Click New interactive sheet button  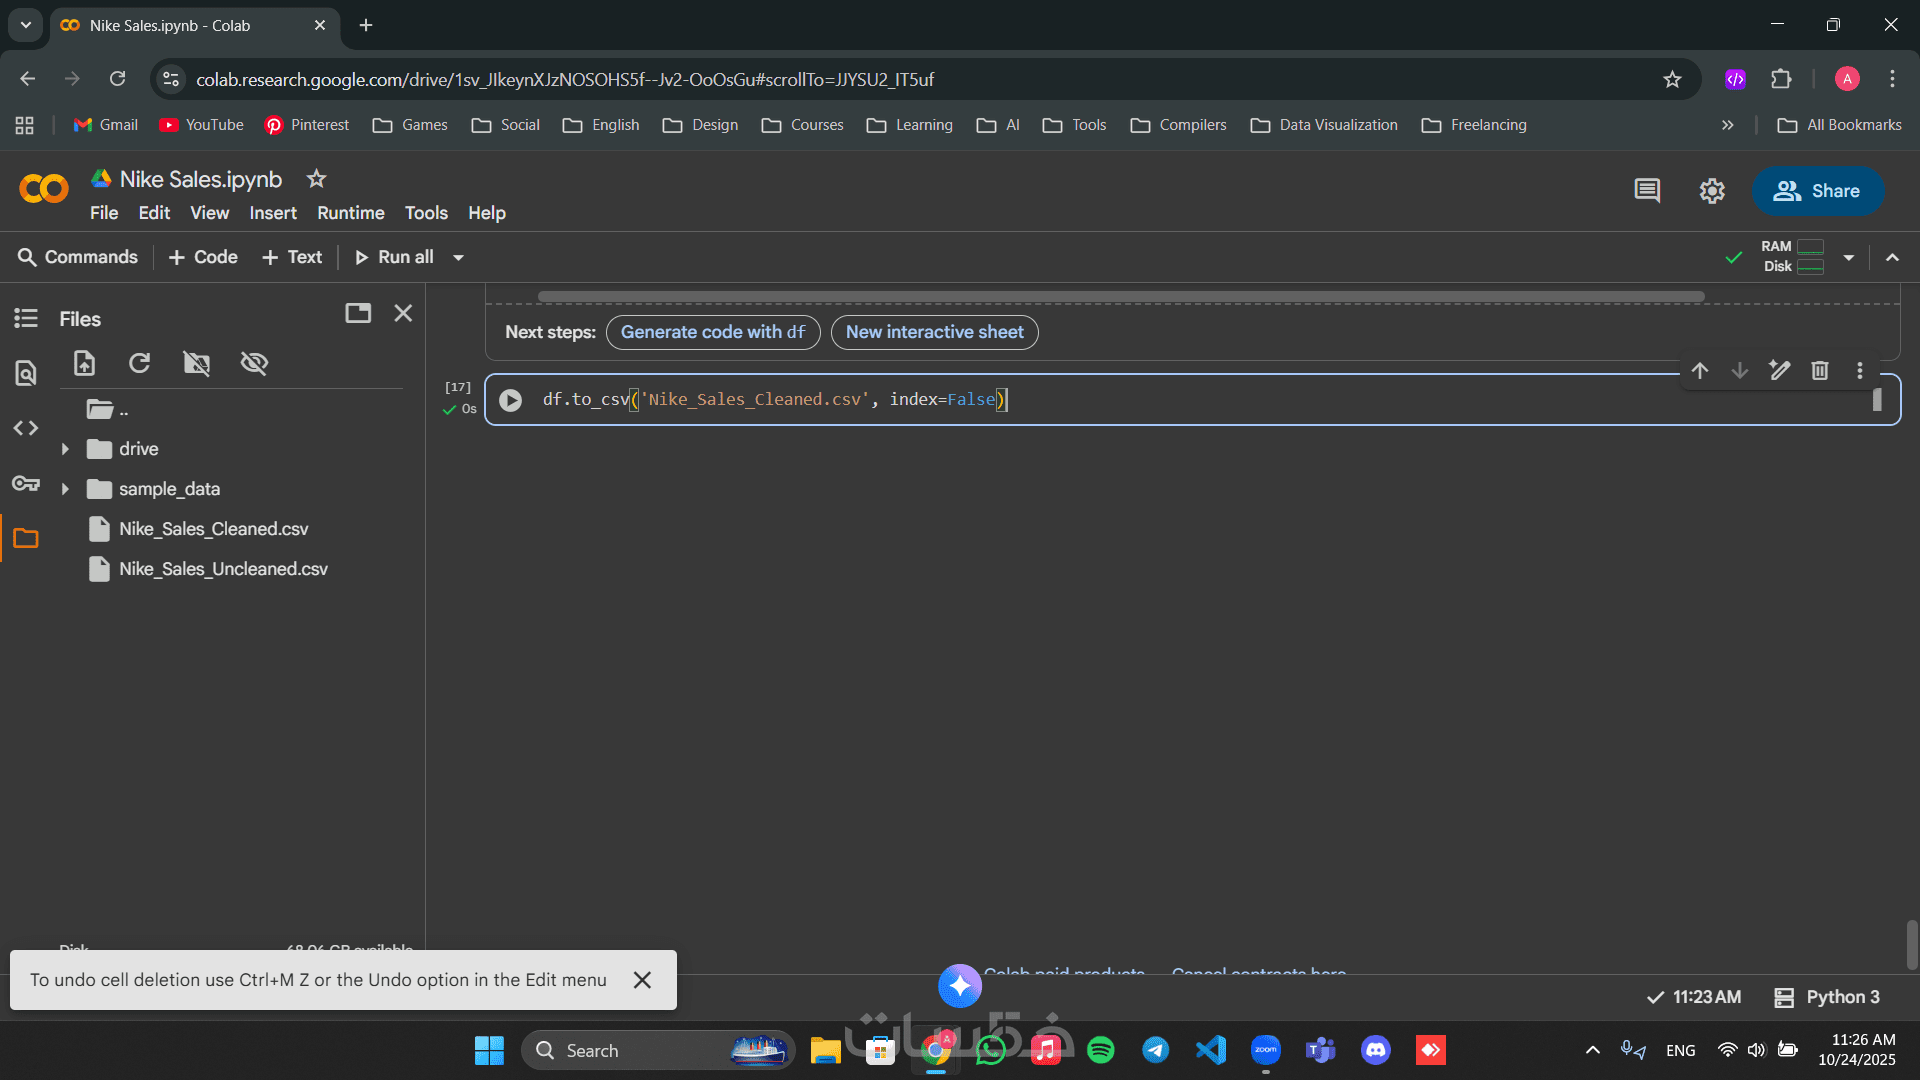[x=934, y=332]
